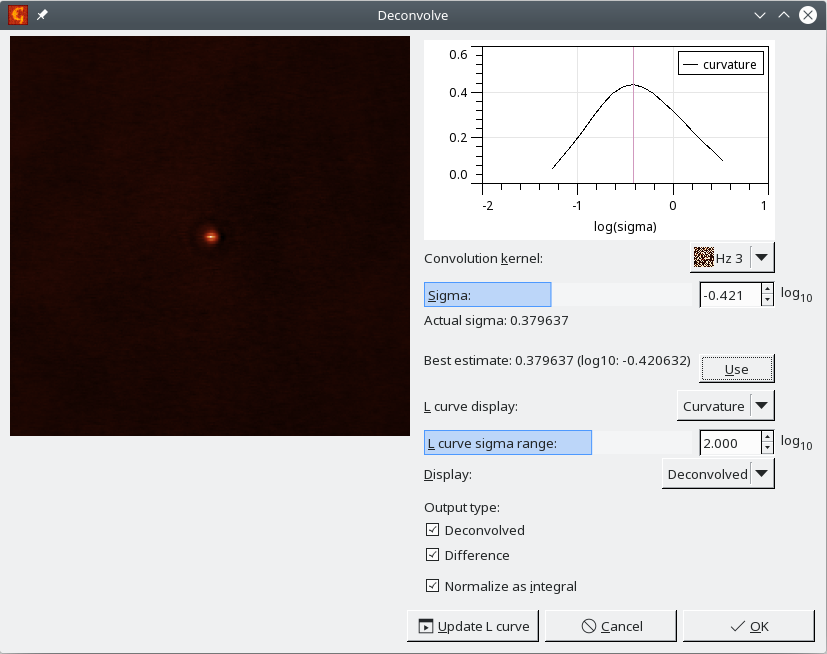Open the L curve display Curvature dropdown
This screenshot has height=654, width=827.
pos(726,406)
